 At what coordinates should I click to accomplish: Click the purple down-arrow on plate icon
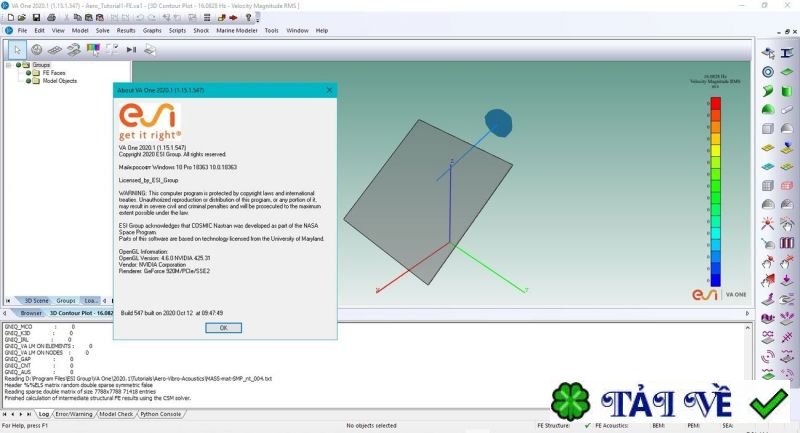(787, 280)
